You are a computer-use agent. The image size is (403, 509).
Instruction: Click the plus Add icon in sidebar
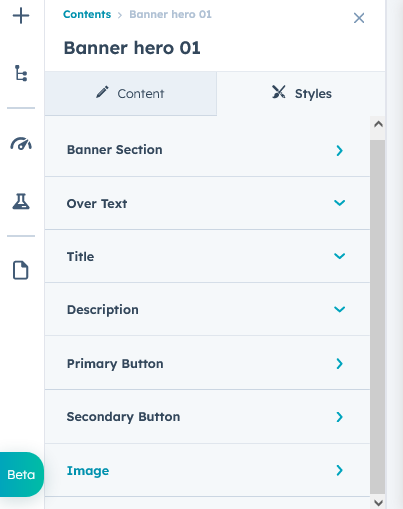(x=21, y=16)
